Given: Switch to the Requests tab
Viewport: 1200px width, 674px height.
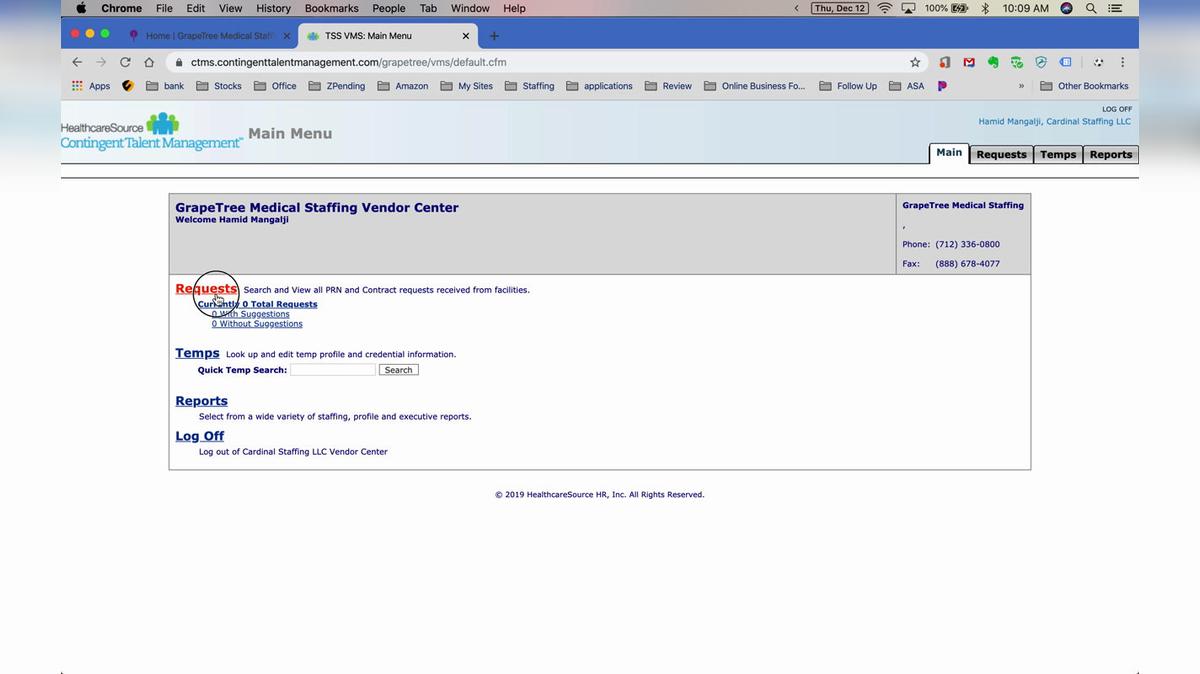Looking at the screenshot, I should 1001,154.
